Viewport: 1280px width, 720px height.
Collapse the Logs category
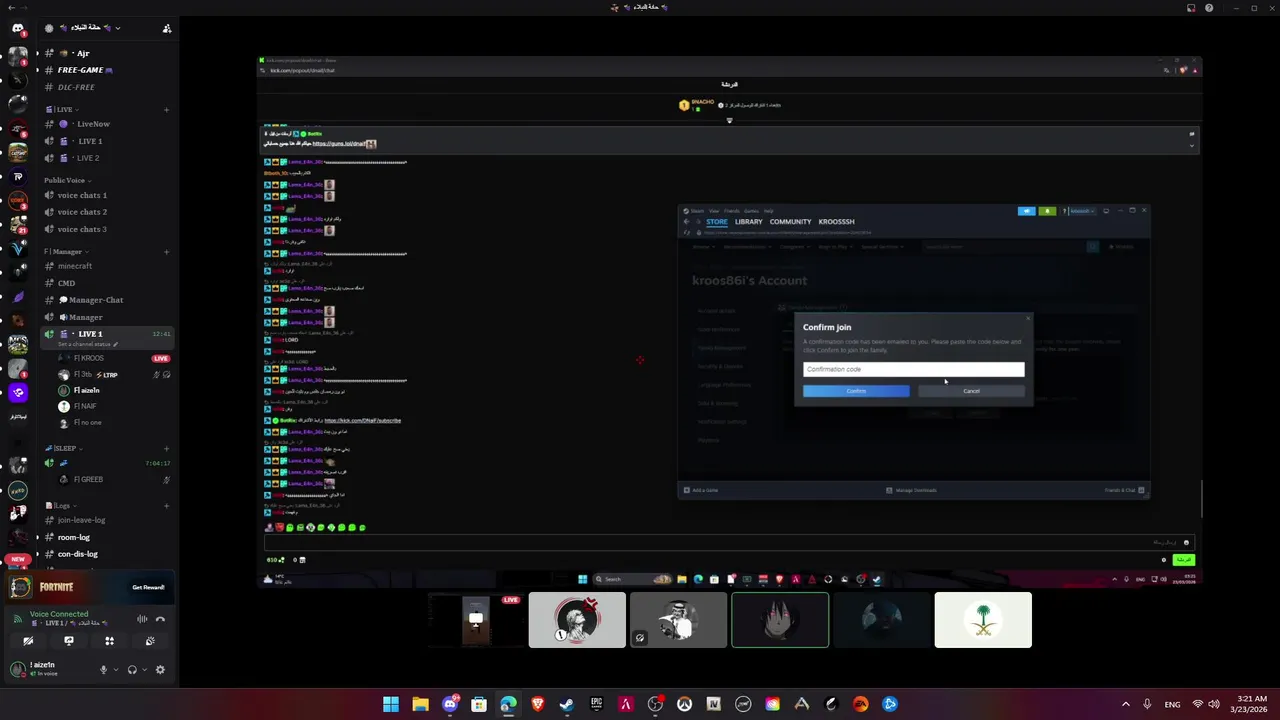coord(60,506)
